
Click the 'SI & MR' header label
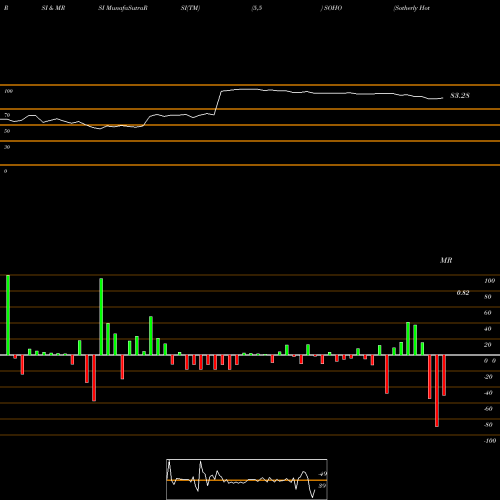(53, 8)
